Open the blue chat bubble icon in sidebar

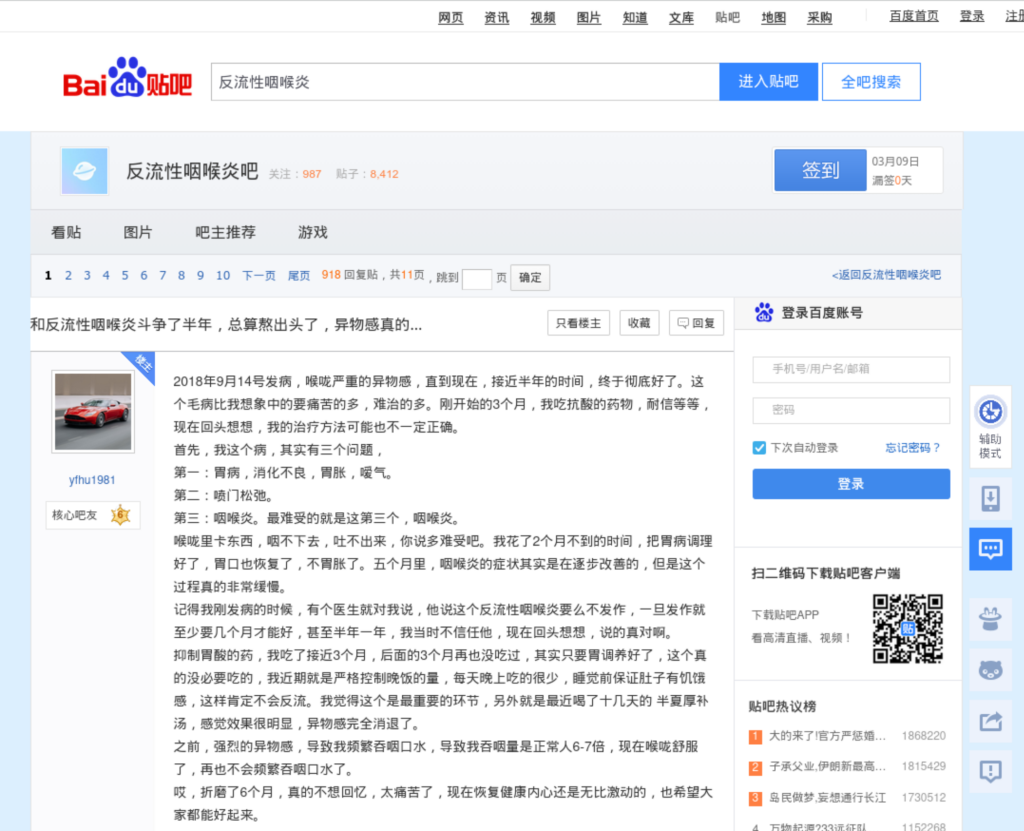click(x=990, y=549)
